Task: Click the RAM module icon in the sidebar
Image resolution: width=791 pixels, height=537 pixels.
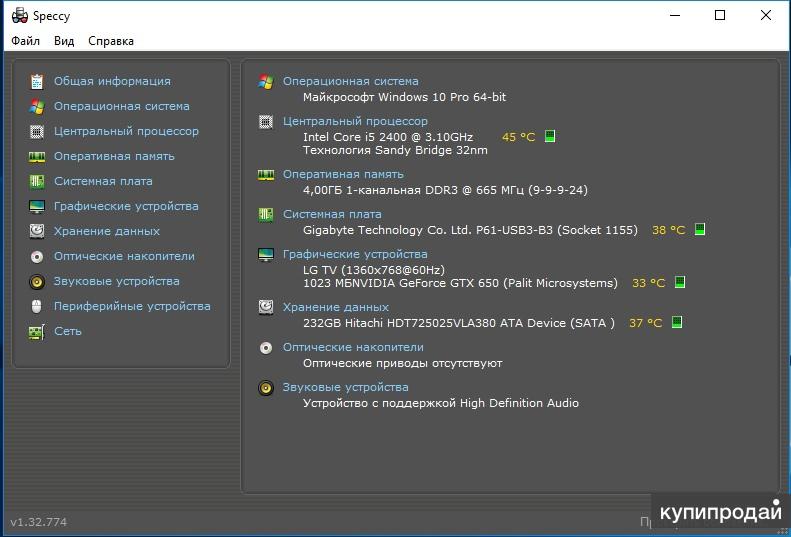Action: click(x=37, y=156)
